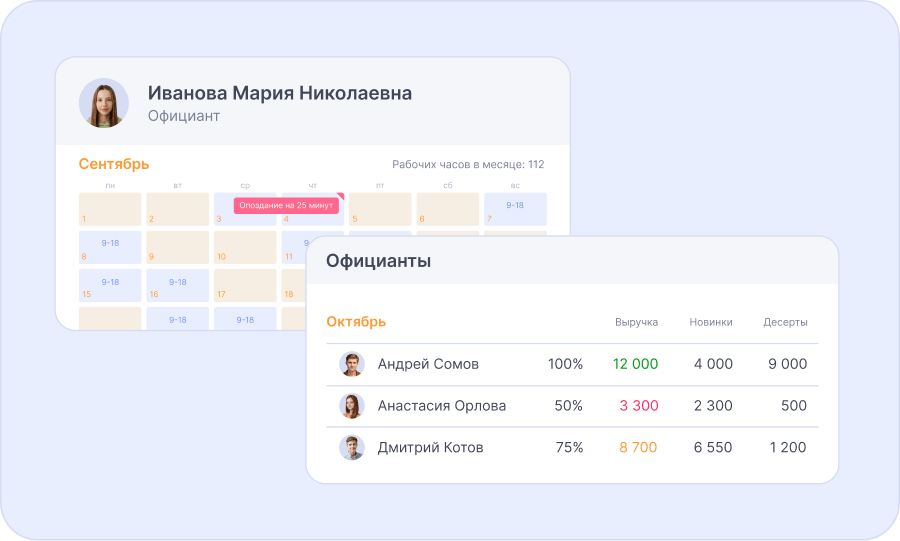Click Десерты value 9 000
Image resolution: width=900 pixels, height=541 pixels.
point(788,364)
